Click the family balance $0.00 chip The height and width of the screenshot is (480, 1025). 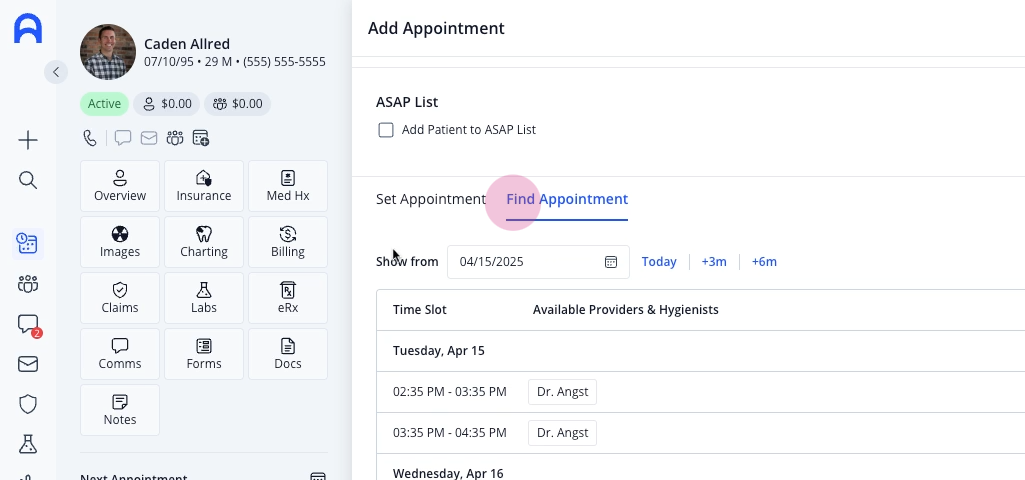[237, 104]
